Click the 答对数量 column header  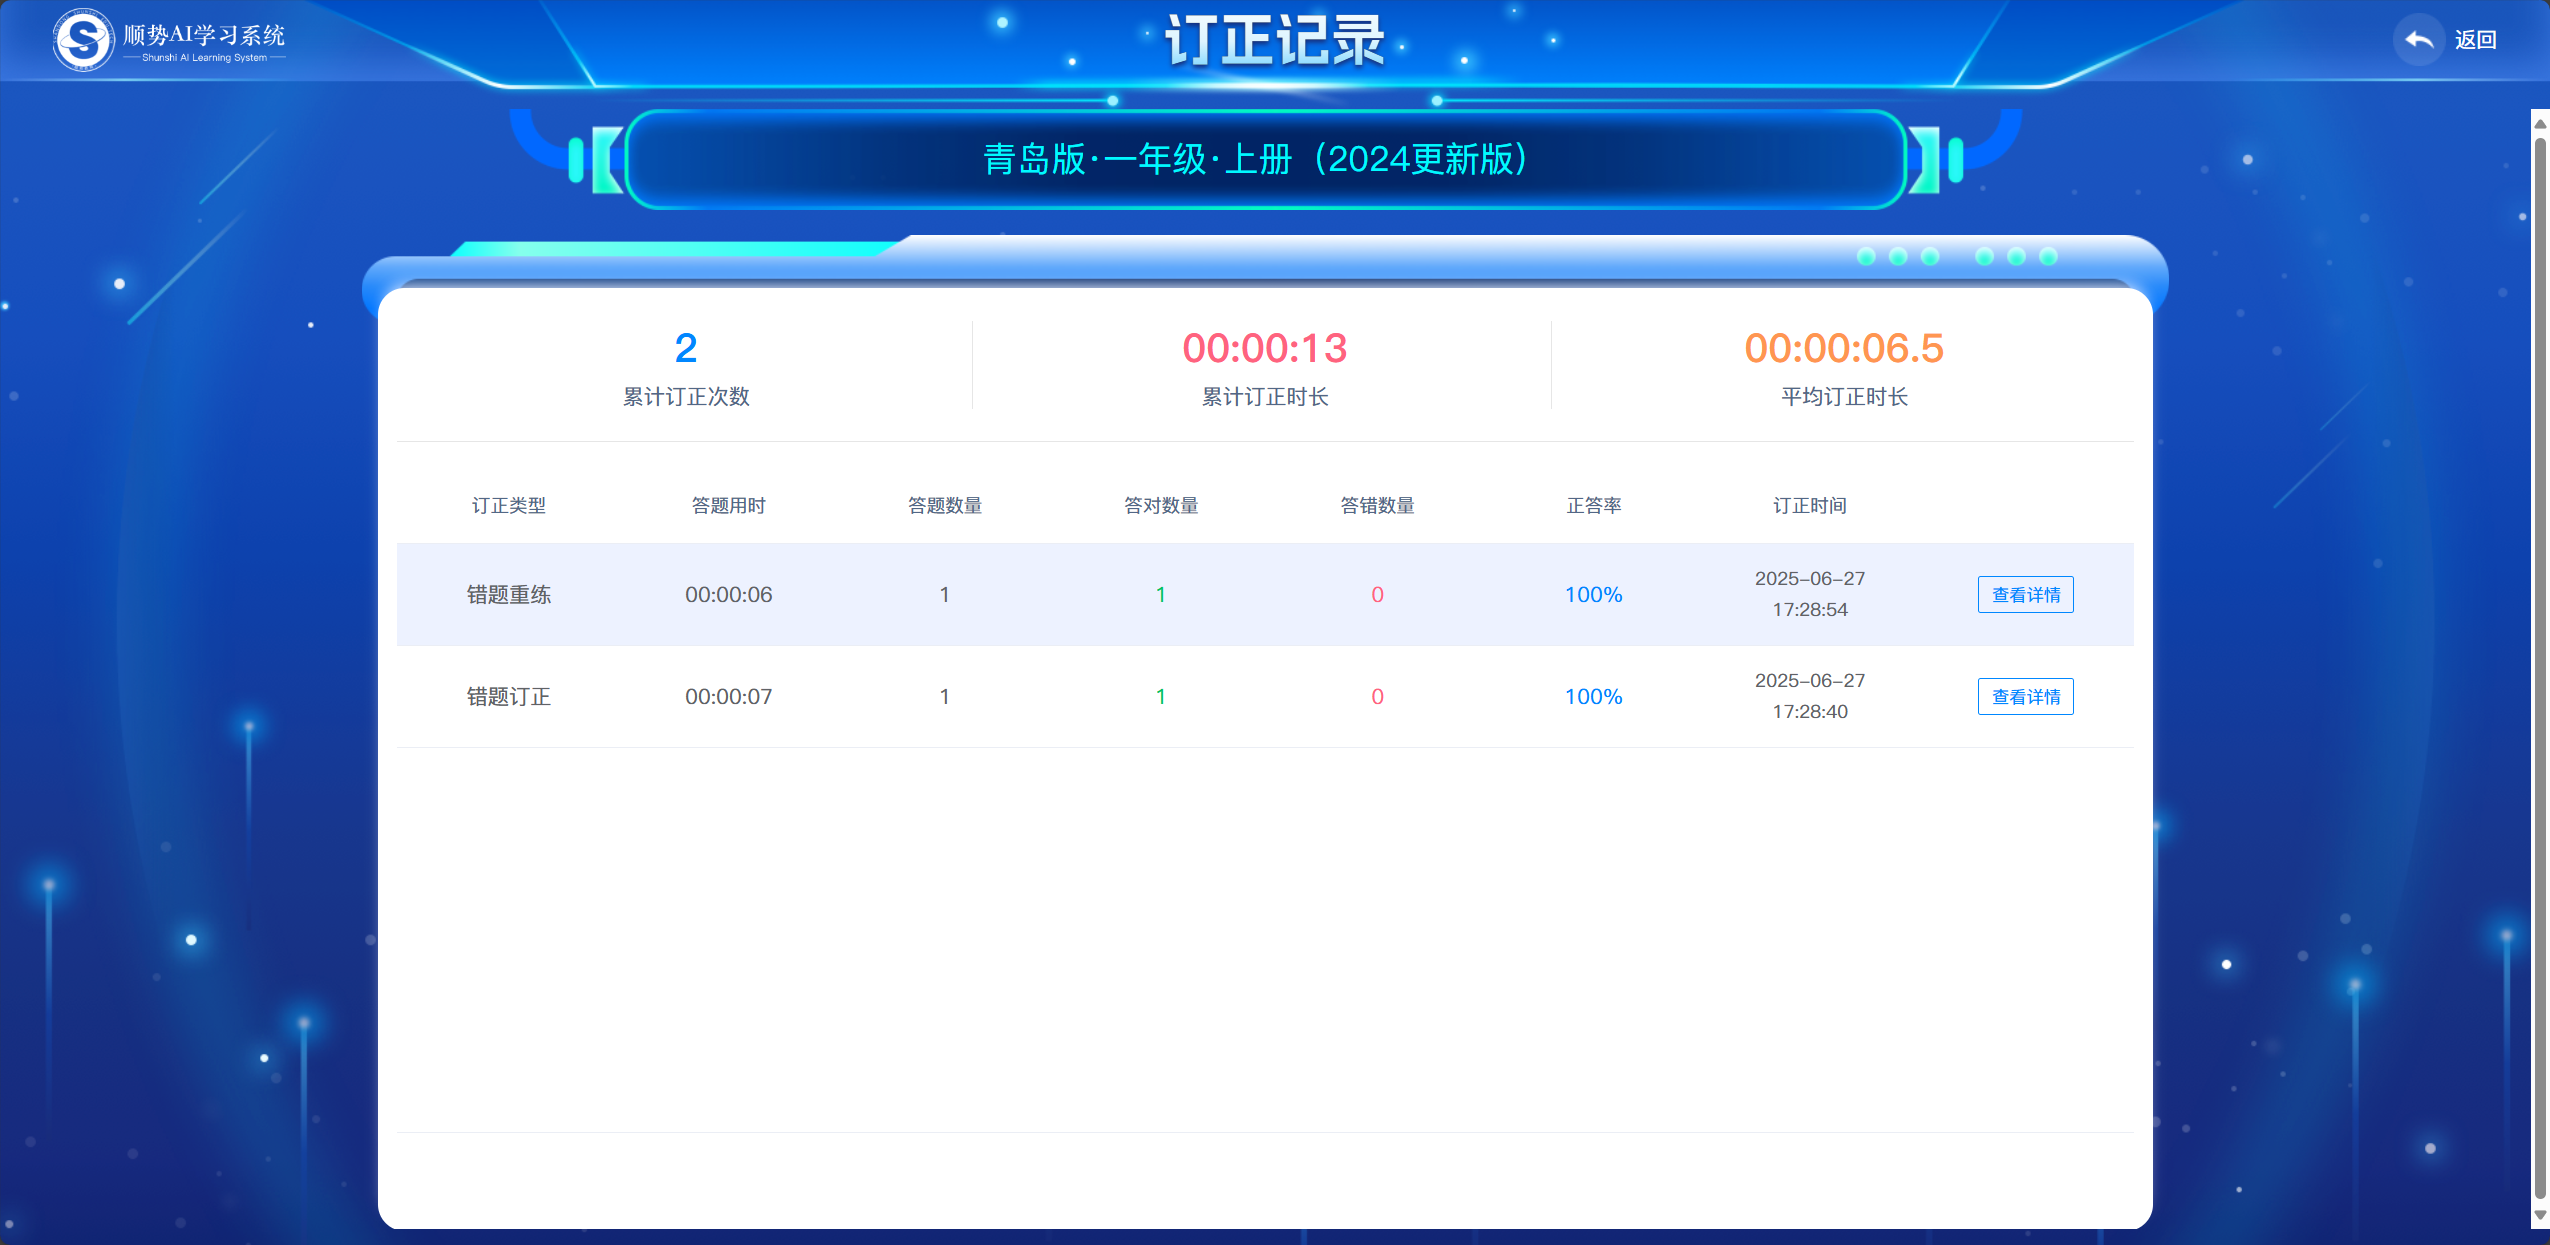click(x=1161, y=506)
